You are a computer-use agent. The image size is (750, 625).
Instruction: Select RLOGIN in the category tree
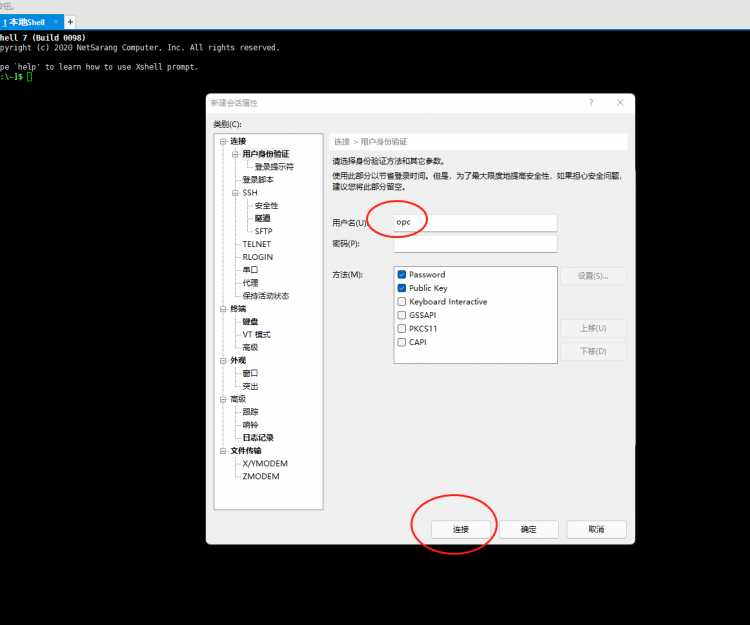(x=257, y=257)
